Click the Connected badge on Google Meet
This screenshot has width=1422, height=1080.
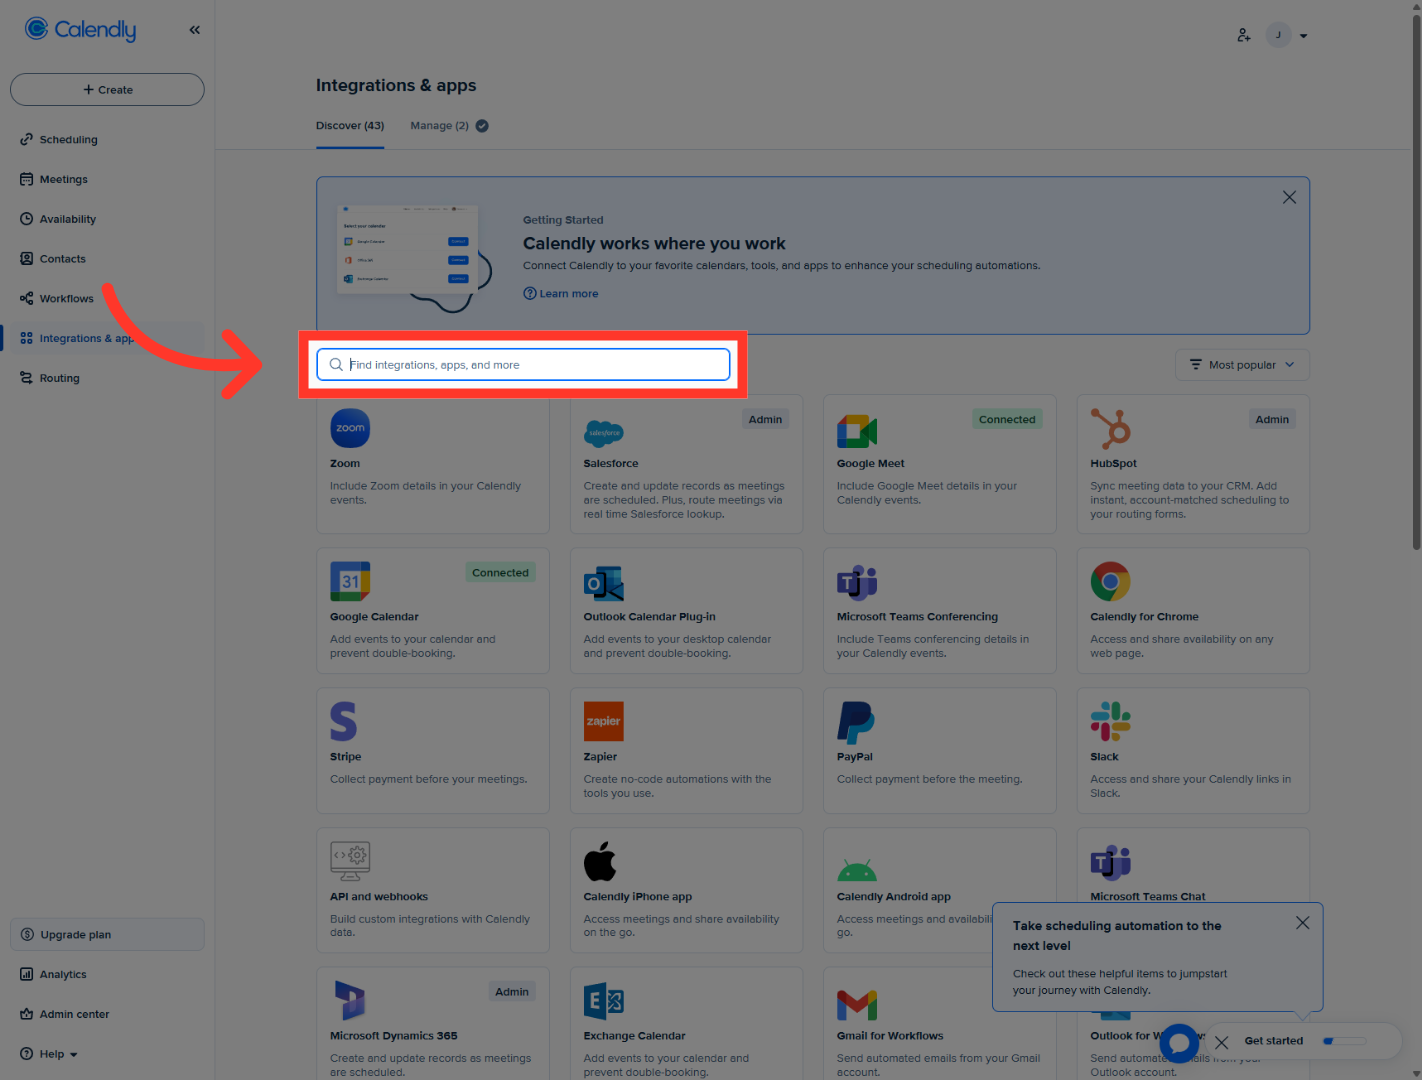[x=1007, y=420]
